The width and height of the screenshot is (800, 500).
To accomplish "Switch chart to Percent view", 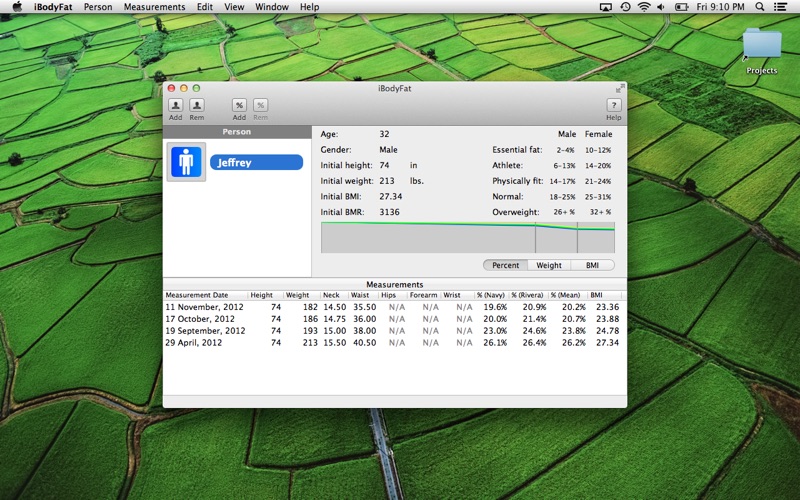I will tap(505, 265).
